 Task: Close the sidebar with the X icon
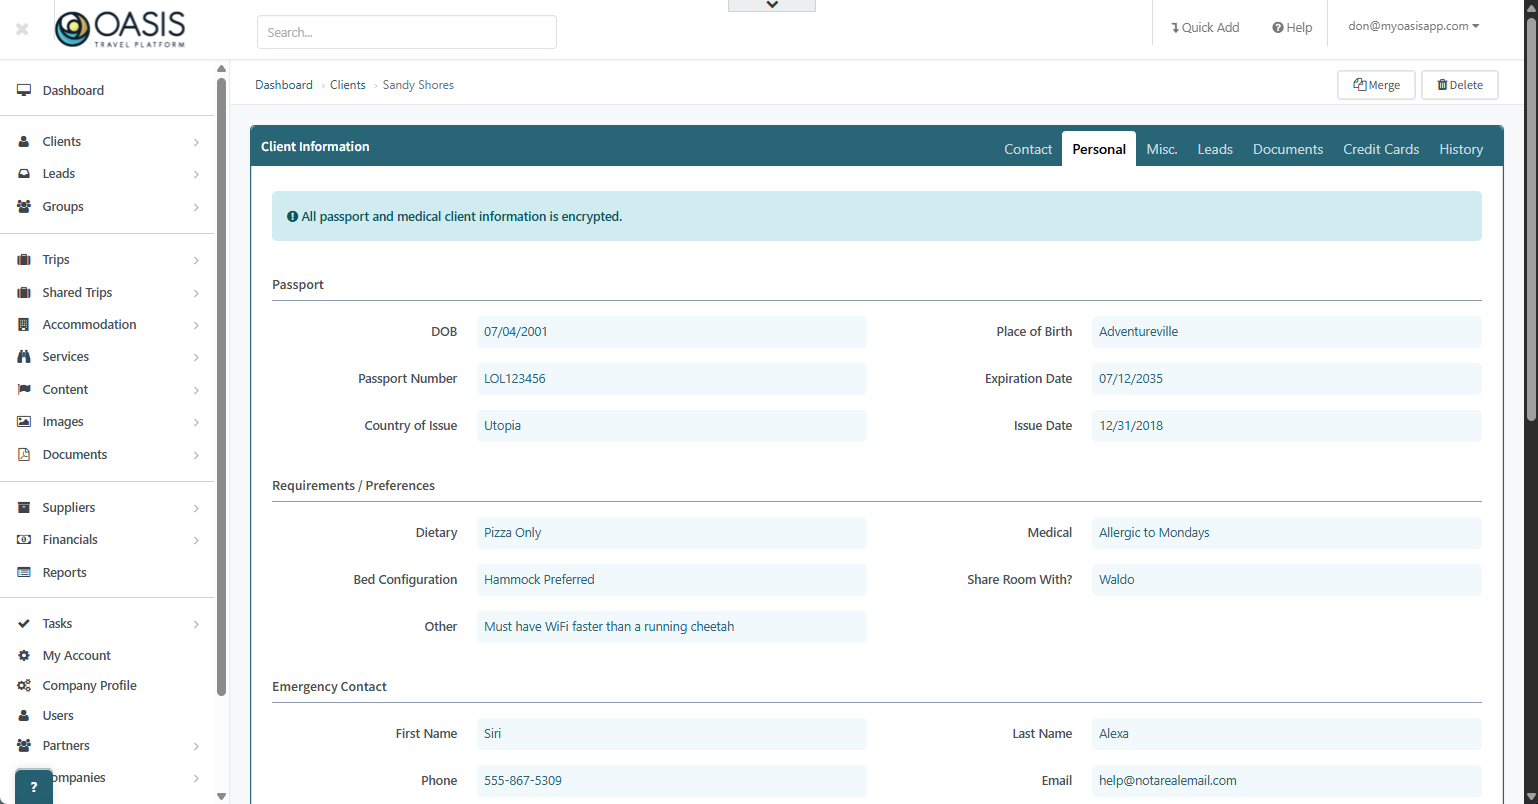pyautogui.click(x=22, y=29)
